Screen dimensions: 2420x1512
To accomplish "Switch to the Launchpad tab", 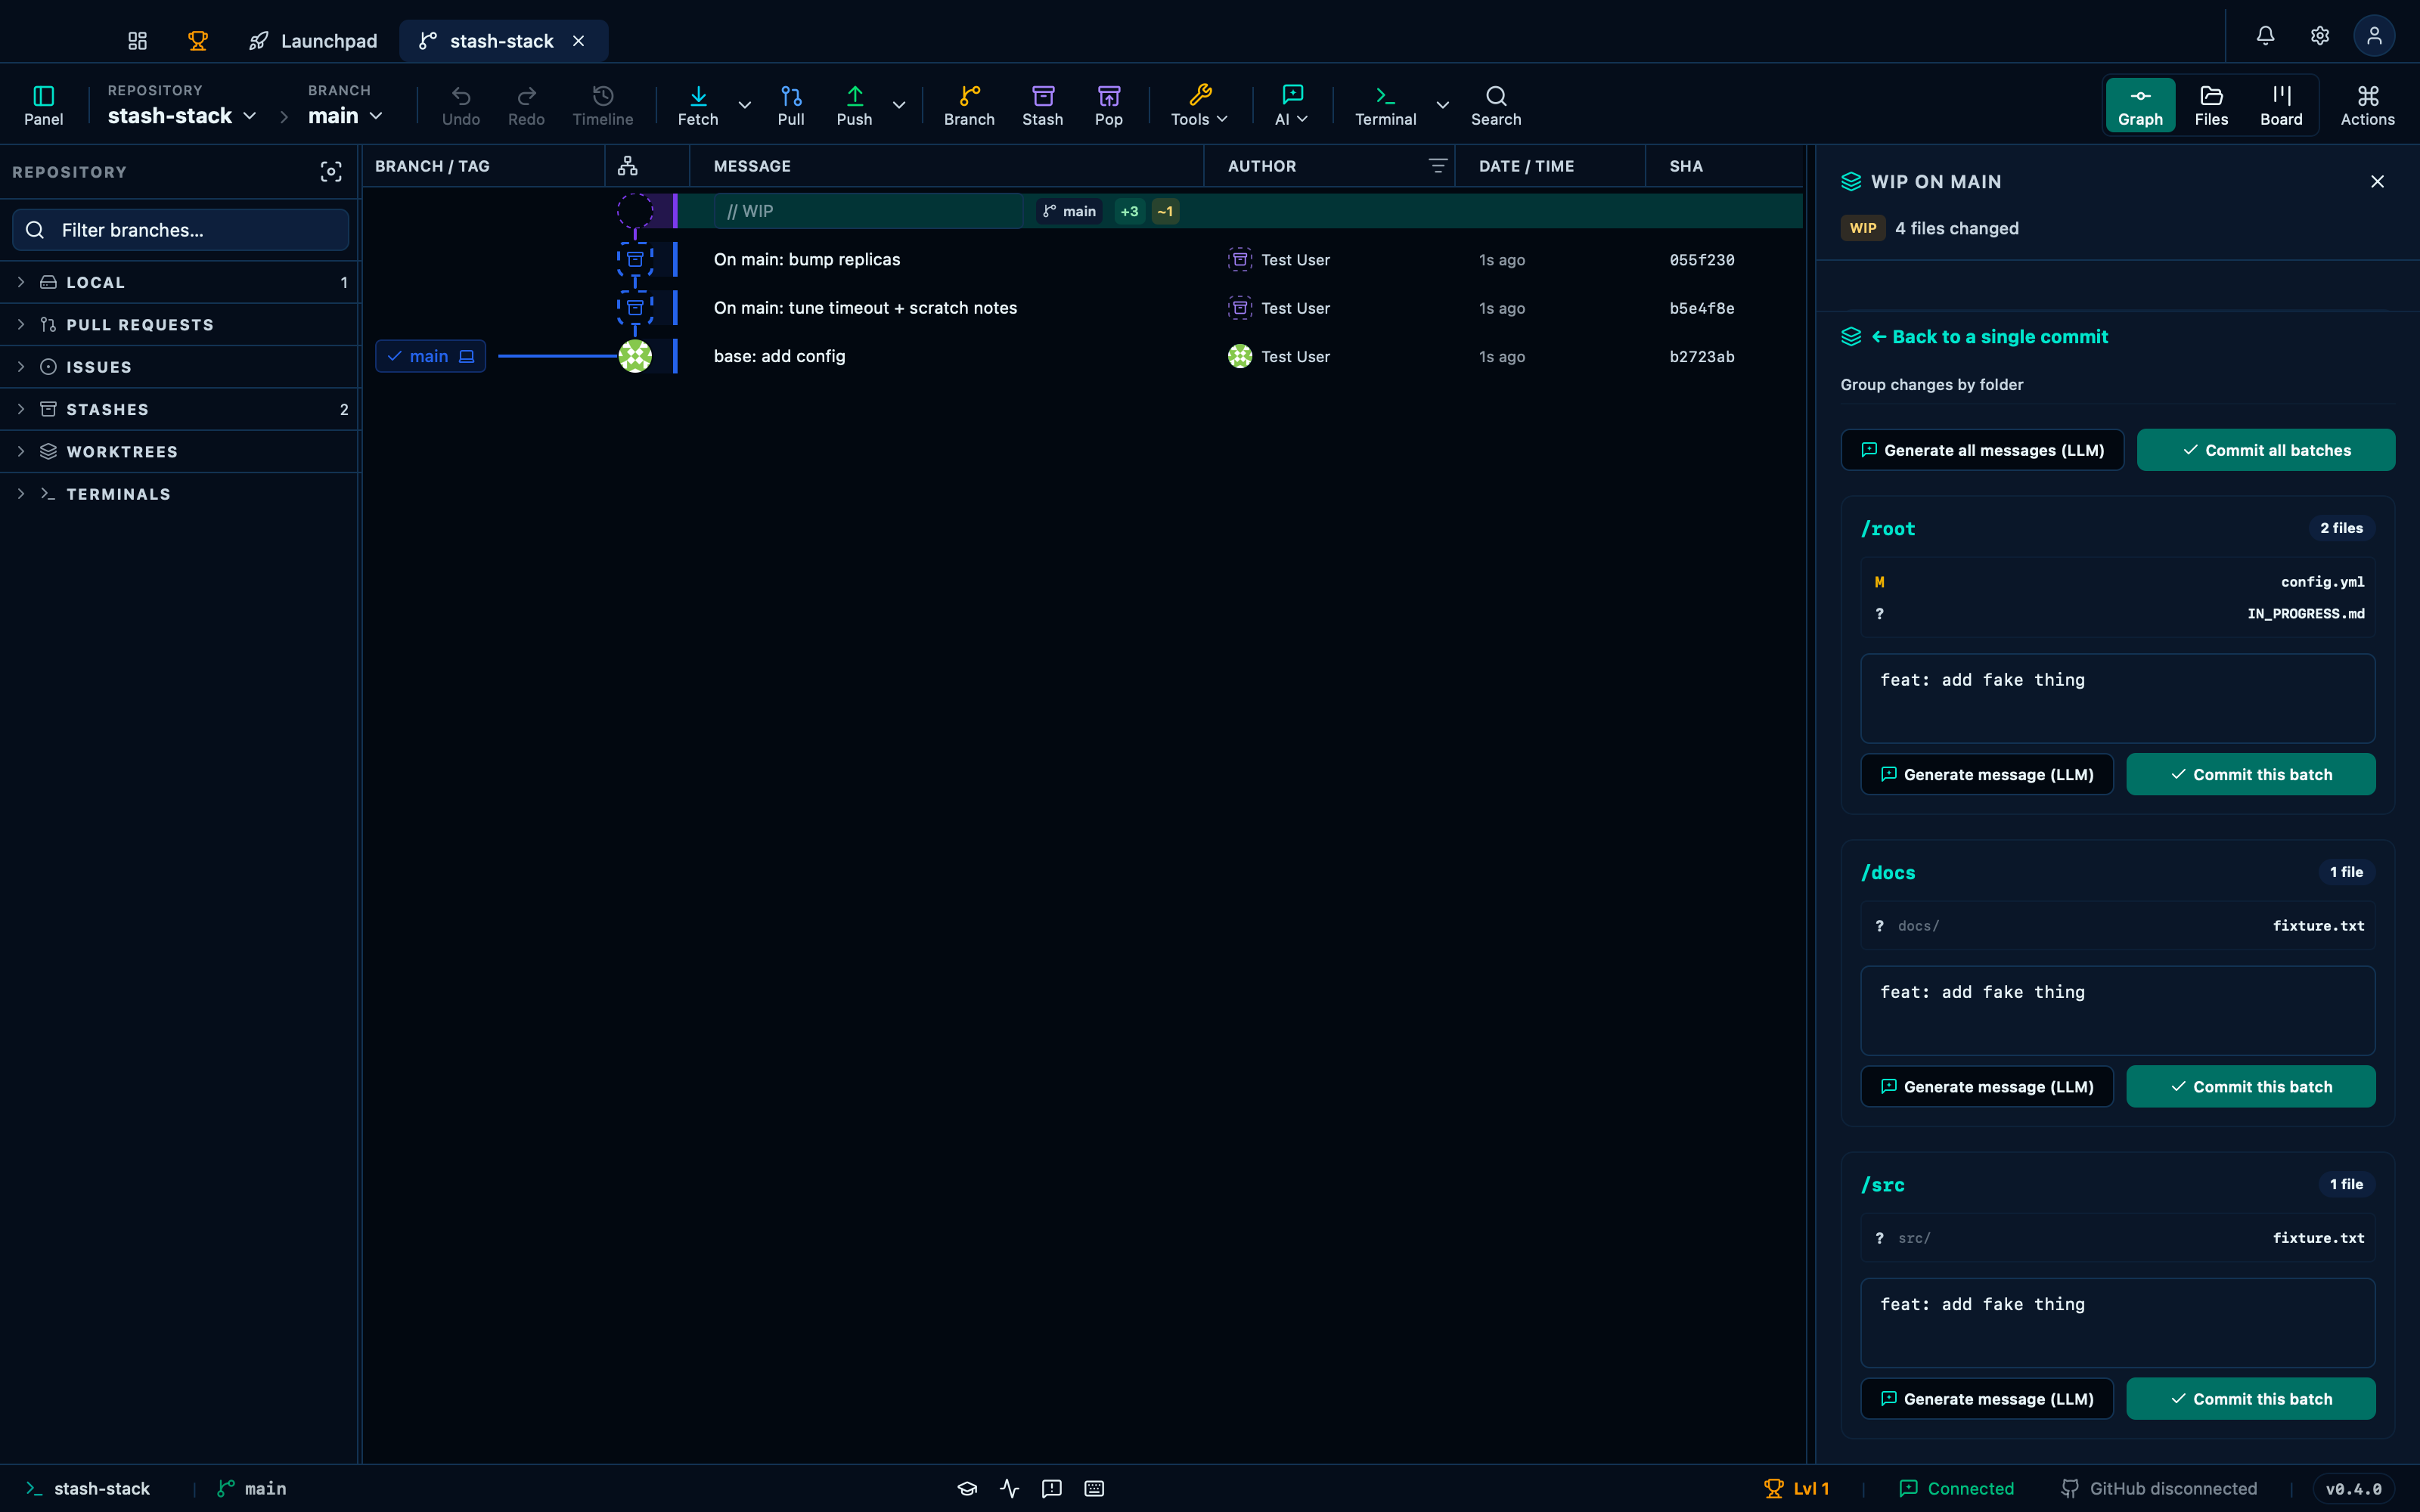I will click(313, 41).
